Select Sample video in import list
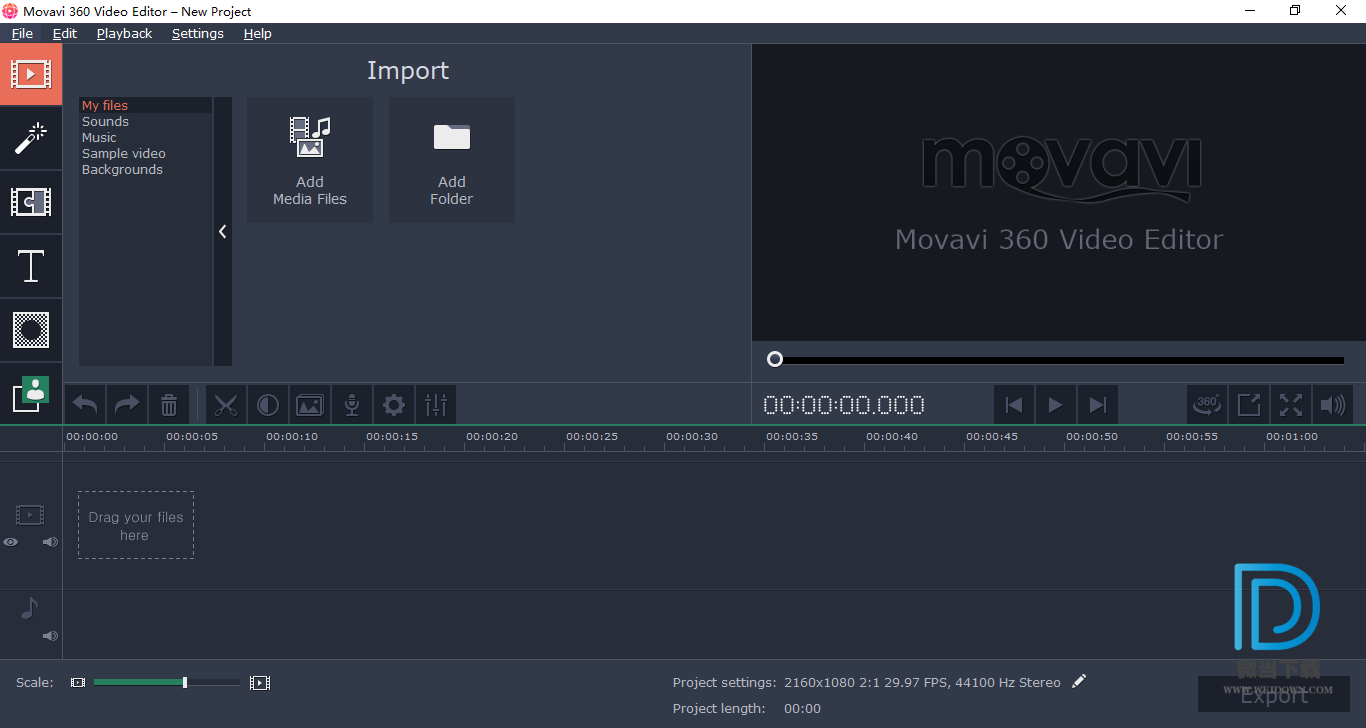The width and height of the screenshot is (1366, 728). pyautogui.click(x=124, y=154)
